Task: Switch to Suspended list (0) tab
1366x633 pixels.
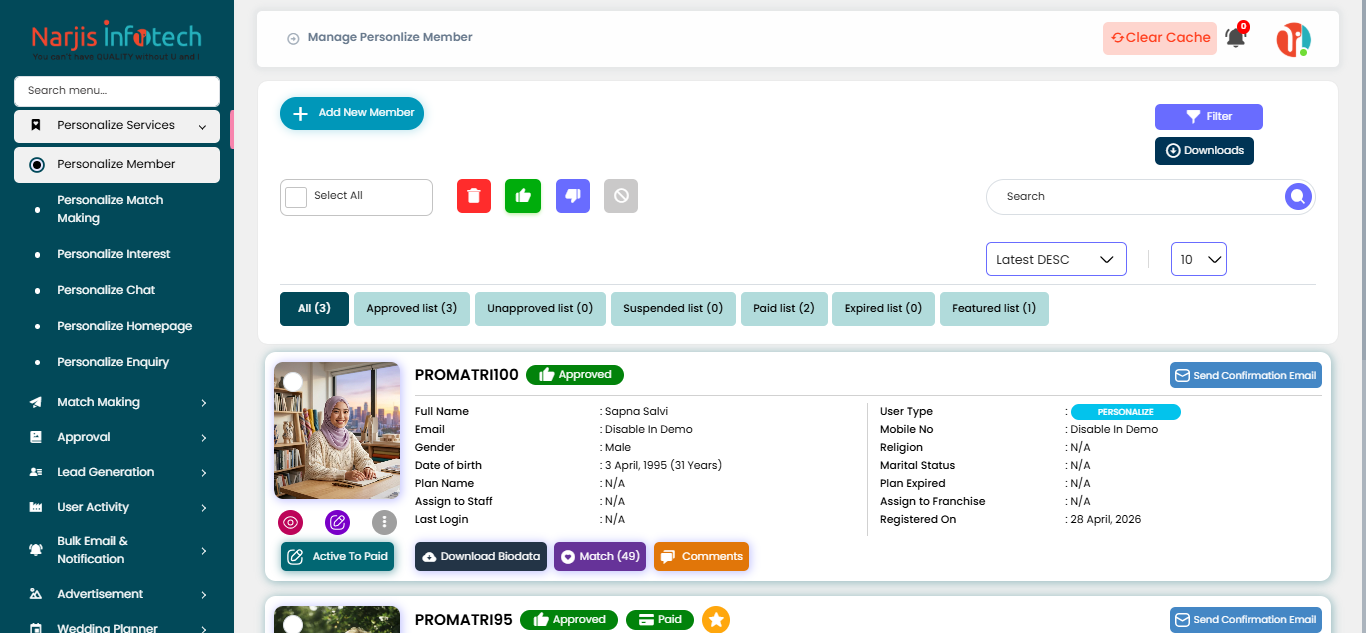Action: click(673, 309)
